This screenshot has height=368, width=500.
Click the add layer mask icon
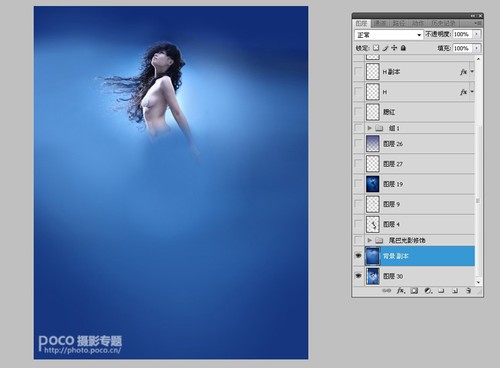click(x=414, y=291)
